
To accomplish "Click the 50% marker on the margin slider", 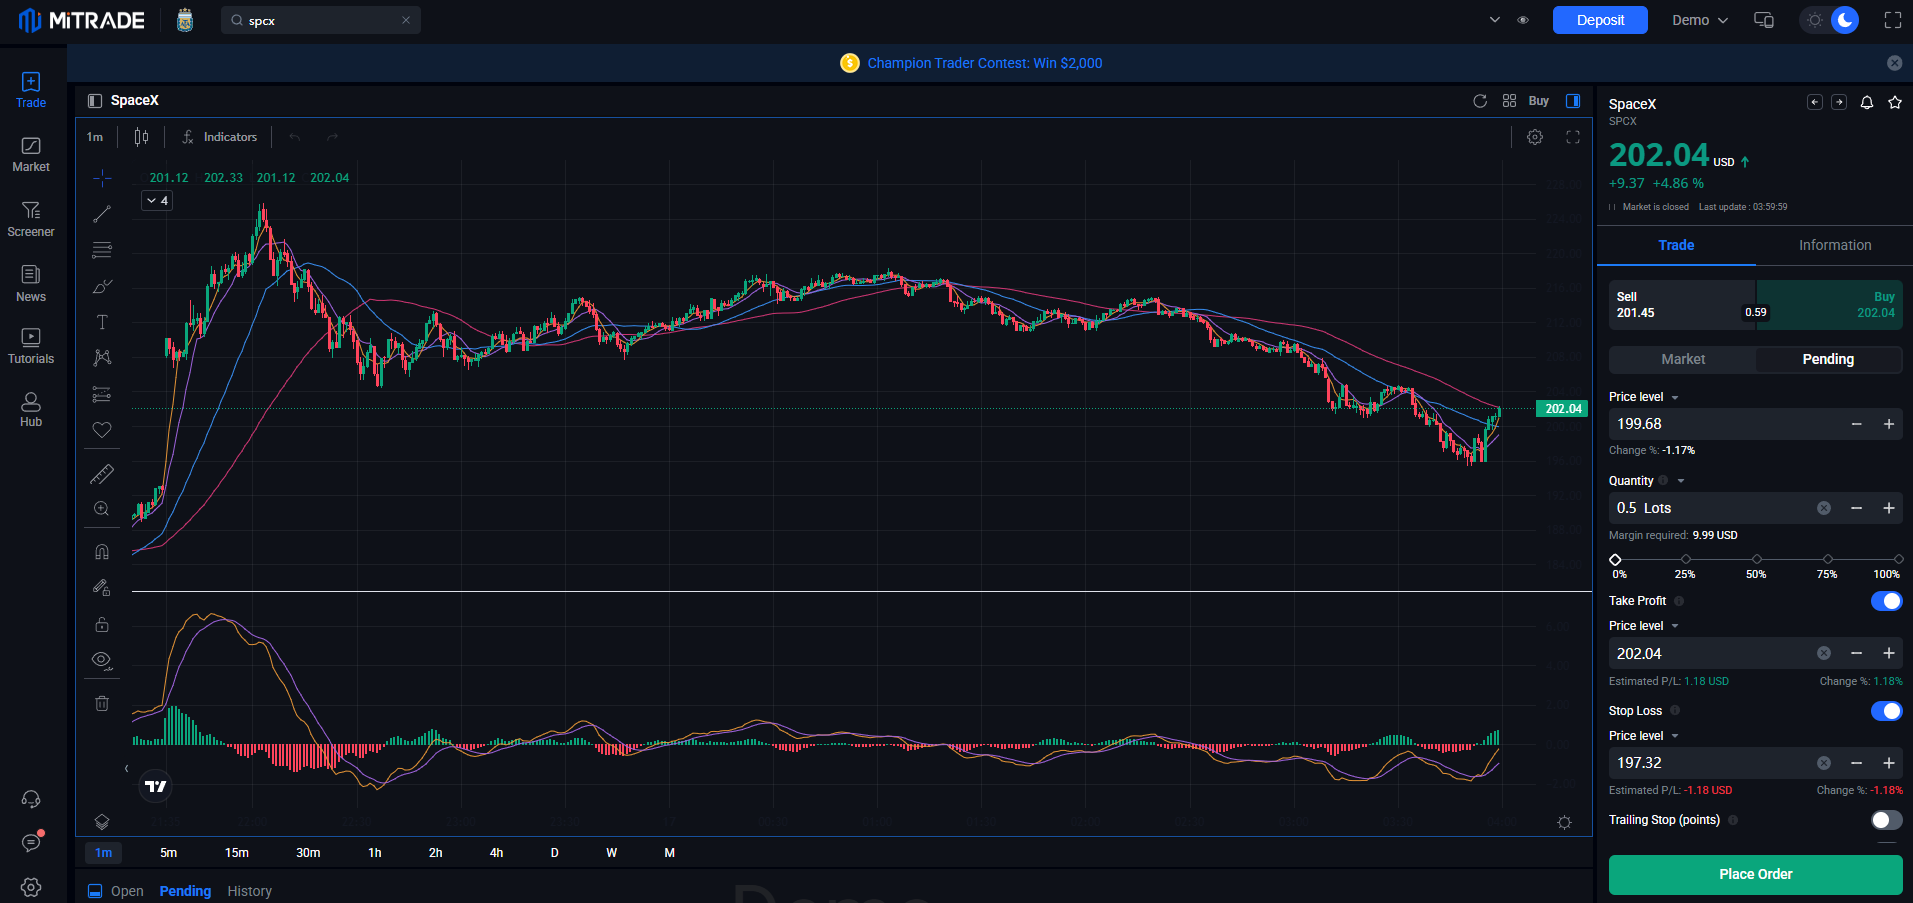I will click(1756, 560).
